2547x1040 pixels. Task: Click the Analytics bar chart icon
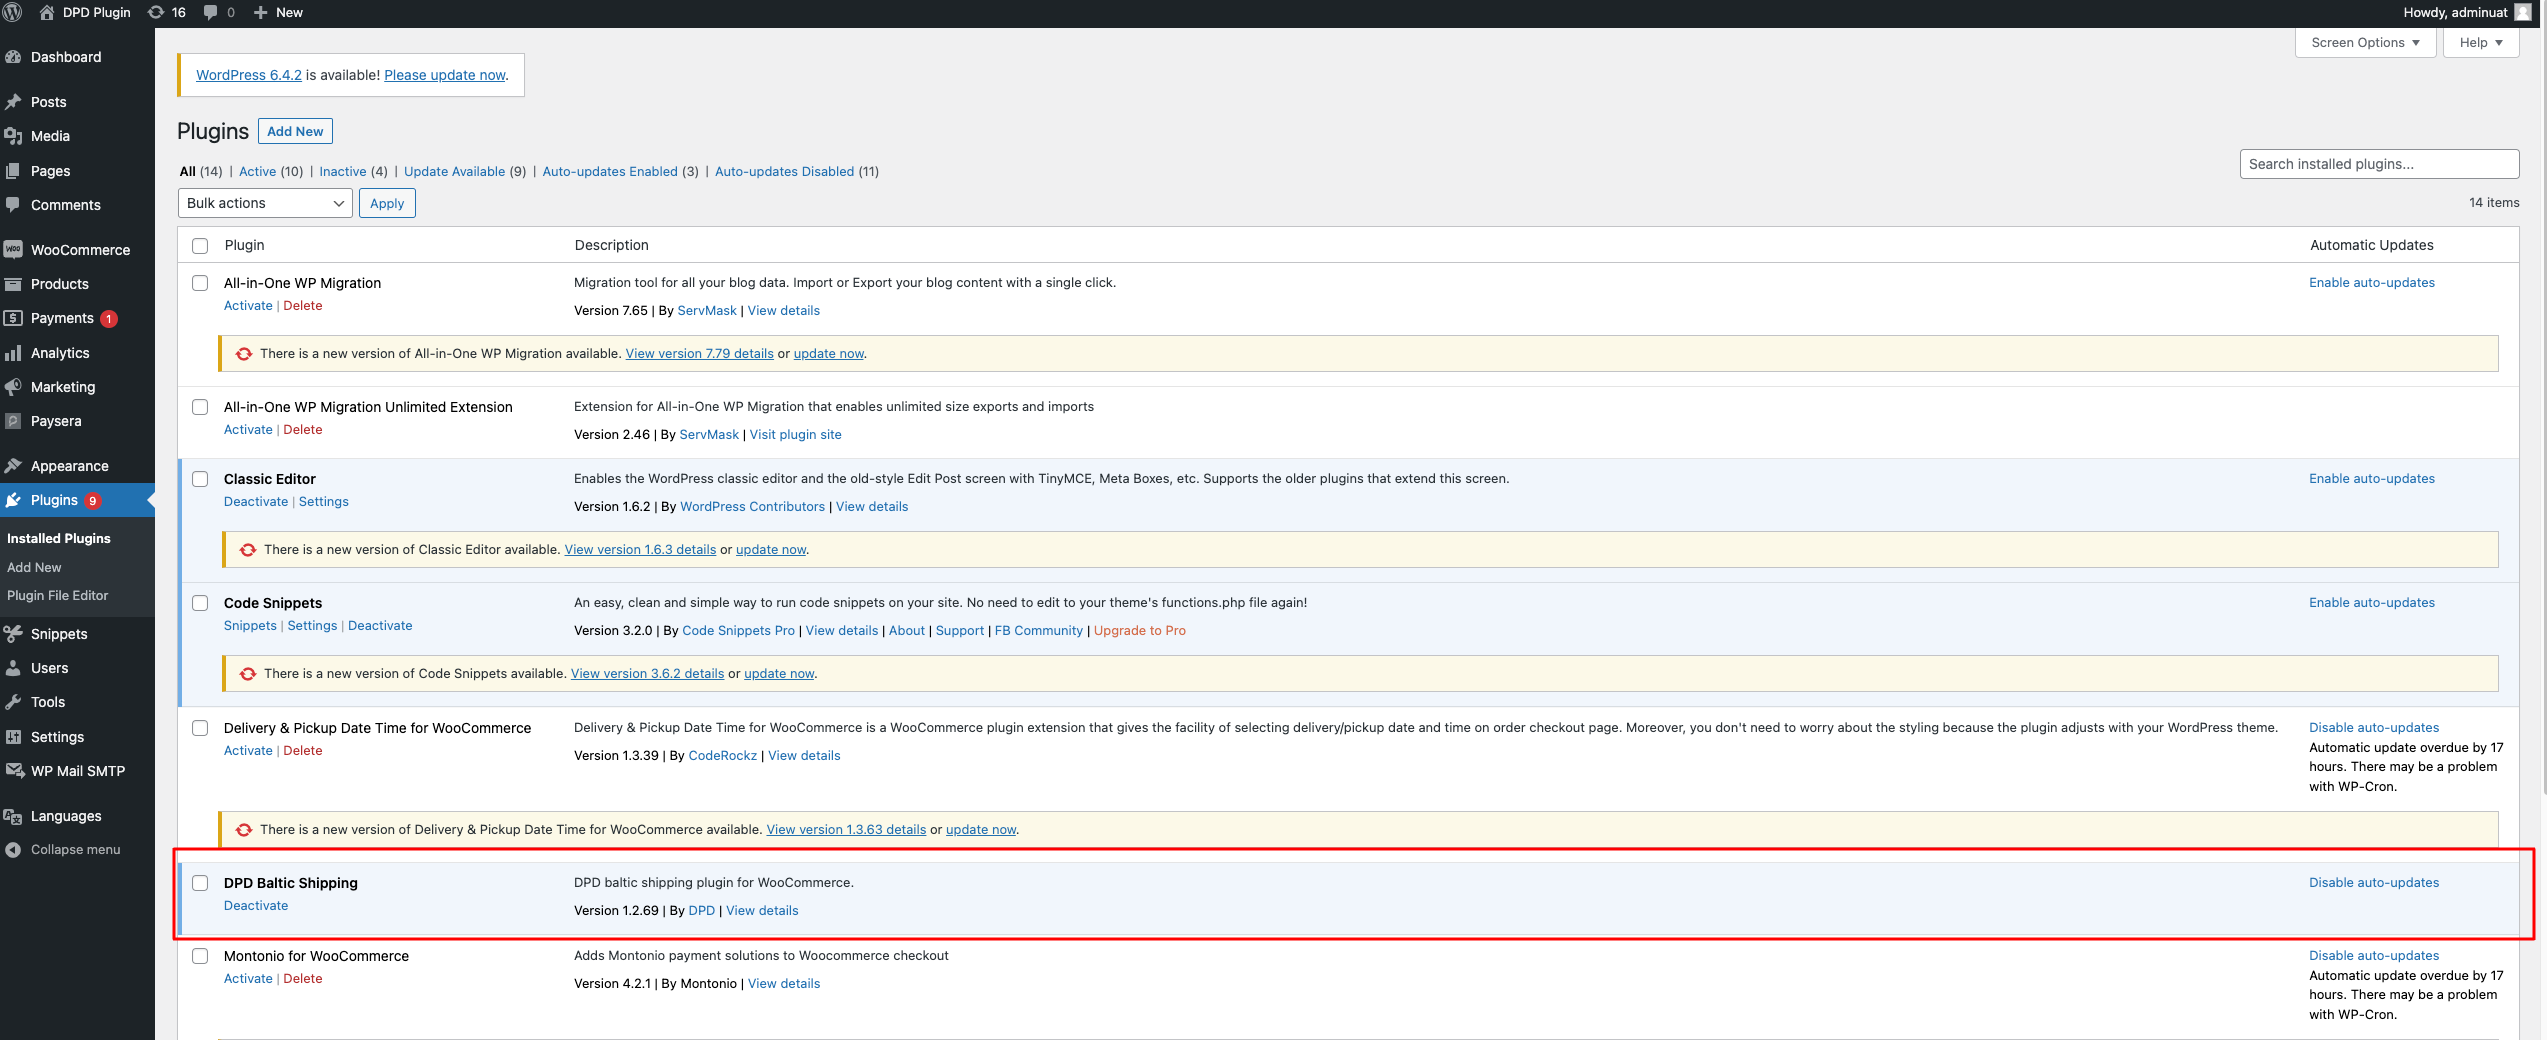(13, 353)
